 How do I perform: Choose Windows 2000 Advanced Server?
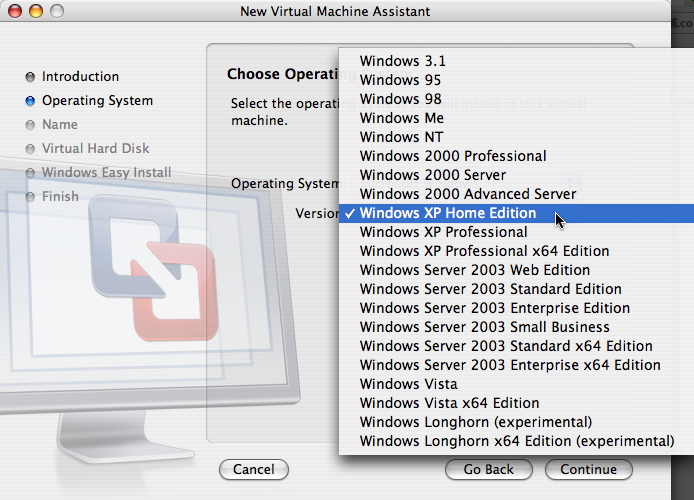(x=467, y=194)
